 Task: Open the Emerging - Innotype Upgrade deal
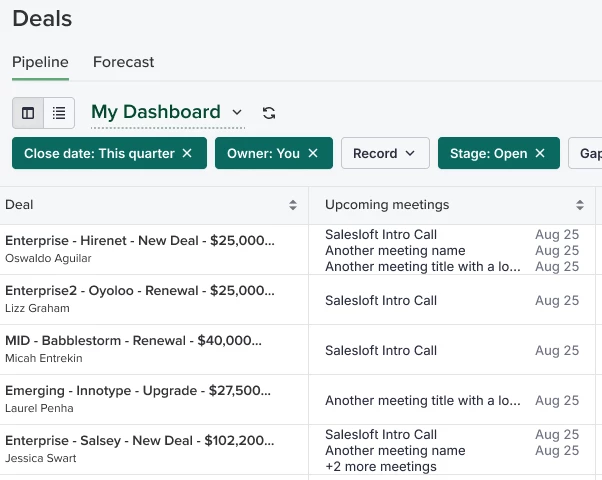coord(139,390)
